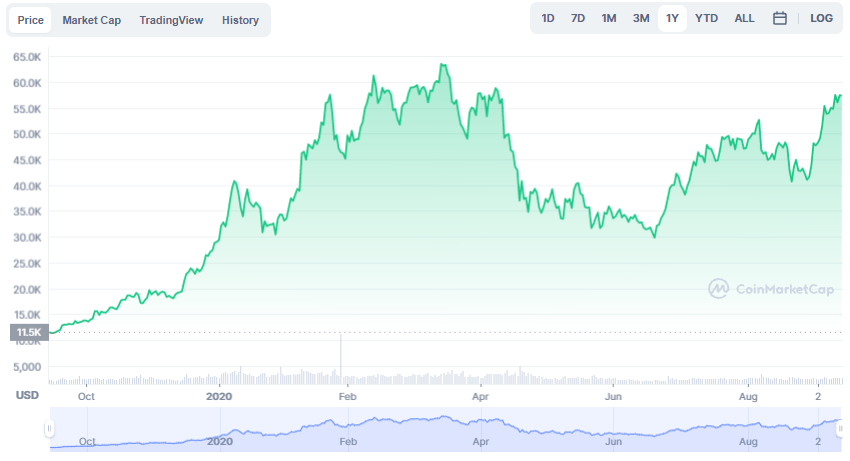Screen dimensions: 850x461
Task: Open the History tab
Action: coord(240,20)
